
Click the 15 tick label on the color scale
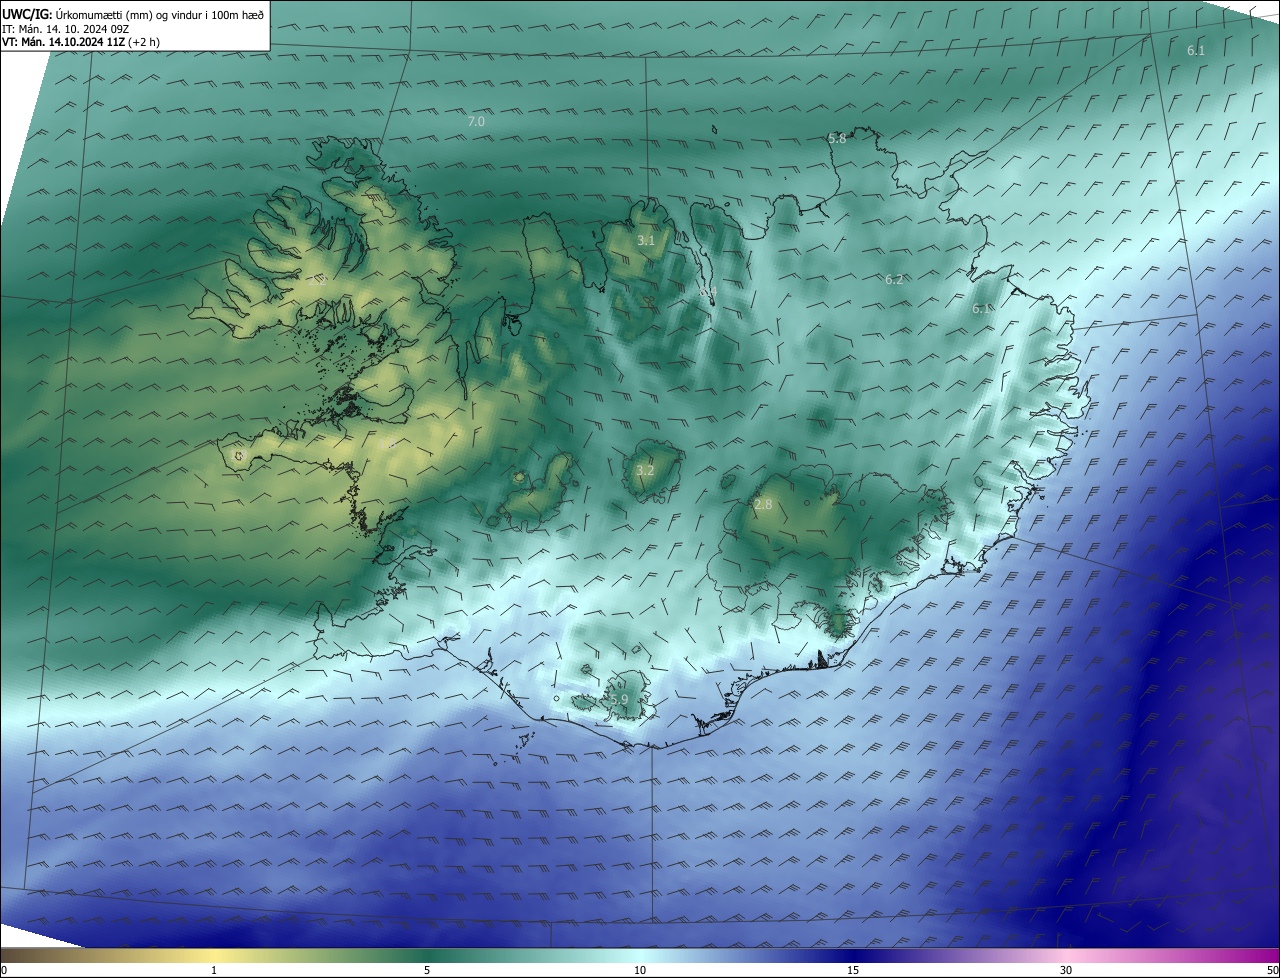point(853,970)
